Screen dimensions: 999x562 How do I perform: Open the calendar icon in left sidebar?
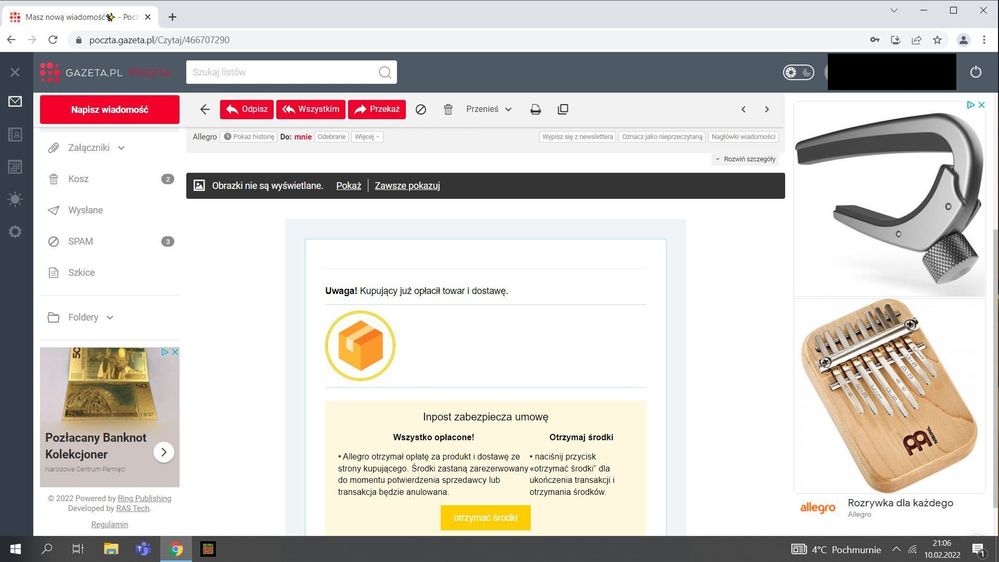pyautogui.click(x=15, y=167)
